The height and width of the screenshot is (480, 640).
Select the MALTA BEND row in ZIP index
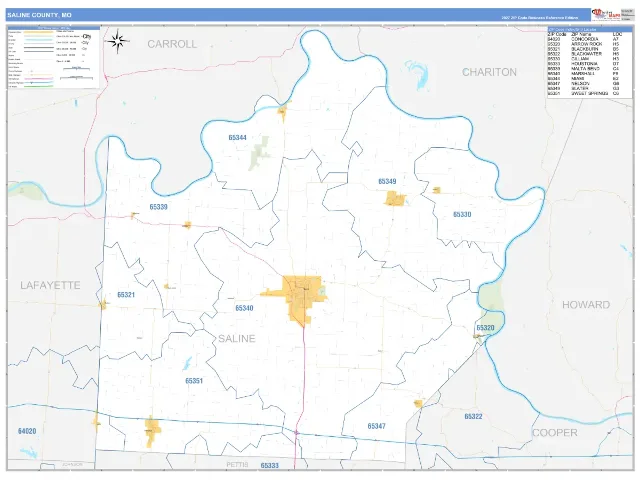[x=584, y=69]
